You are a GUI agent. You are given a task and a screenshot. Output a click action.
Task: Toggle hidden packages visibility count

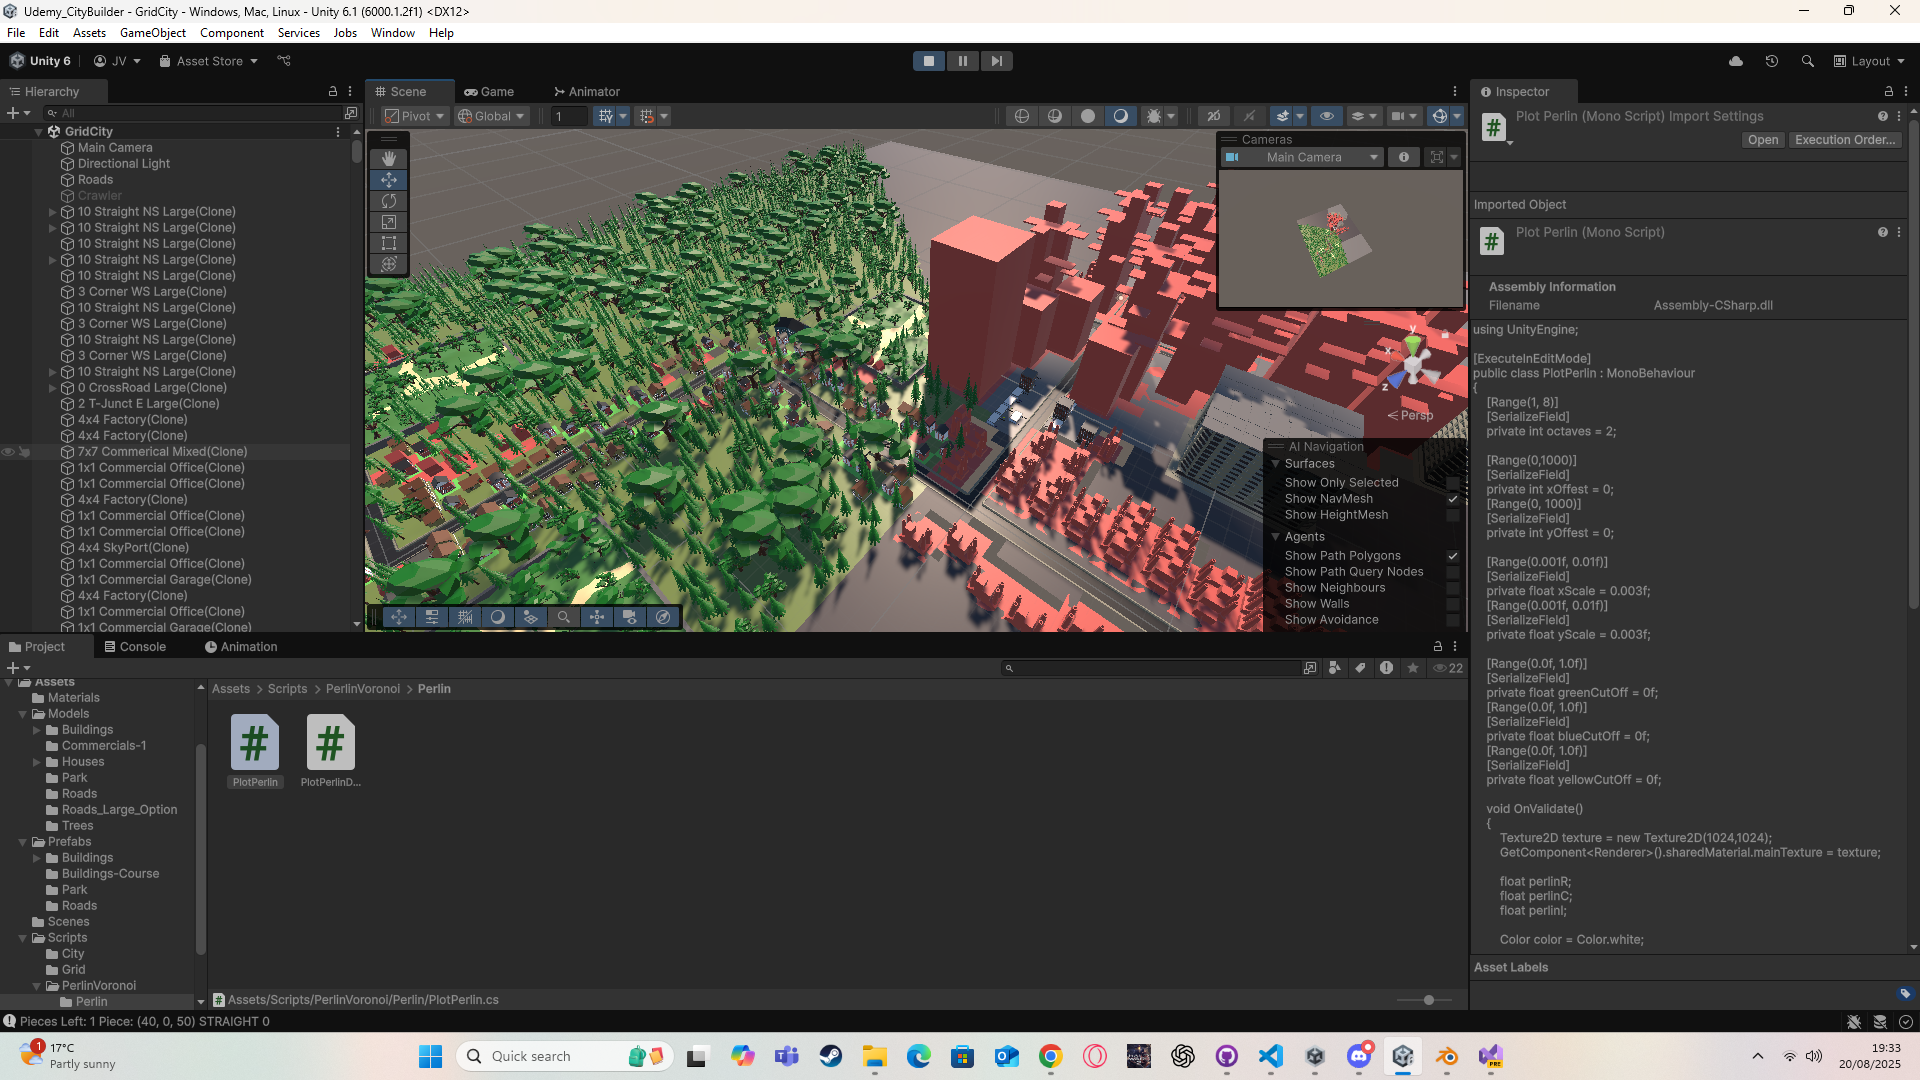click(1448, 668)
